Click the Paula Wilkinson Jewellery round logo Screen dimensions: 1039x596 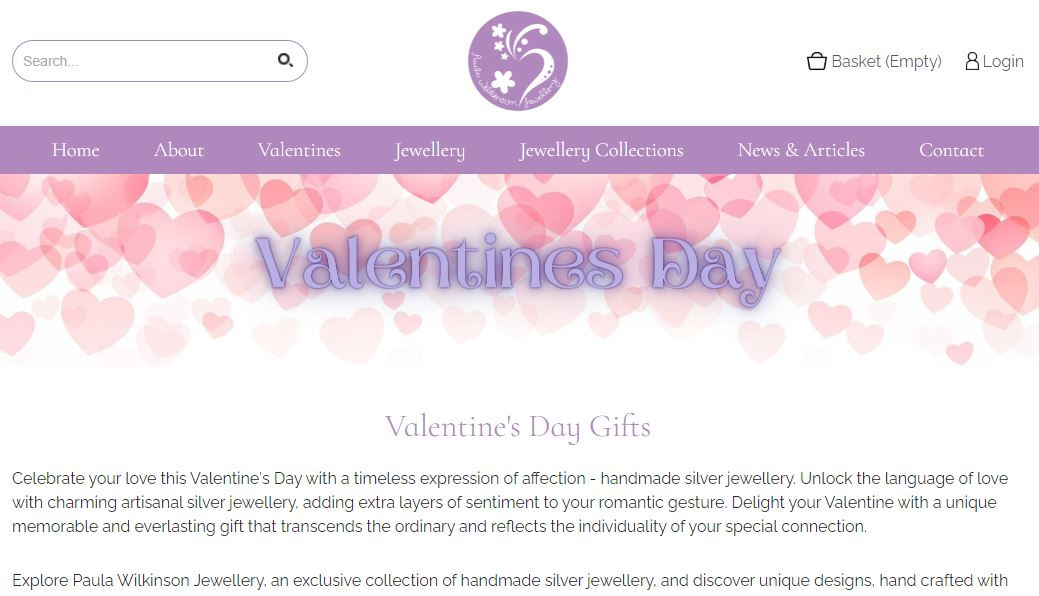(518, 61)
